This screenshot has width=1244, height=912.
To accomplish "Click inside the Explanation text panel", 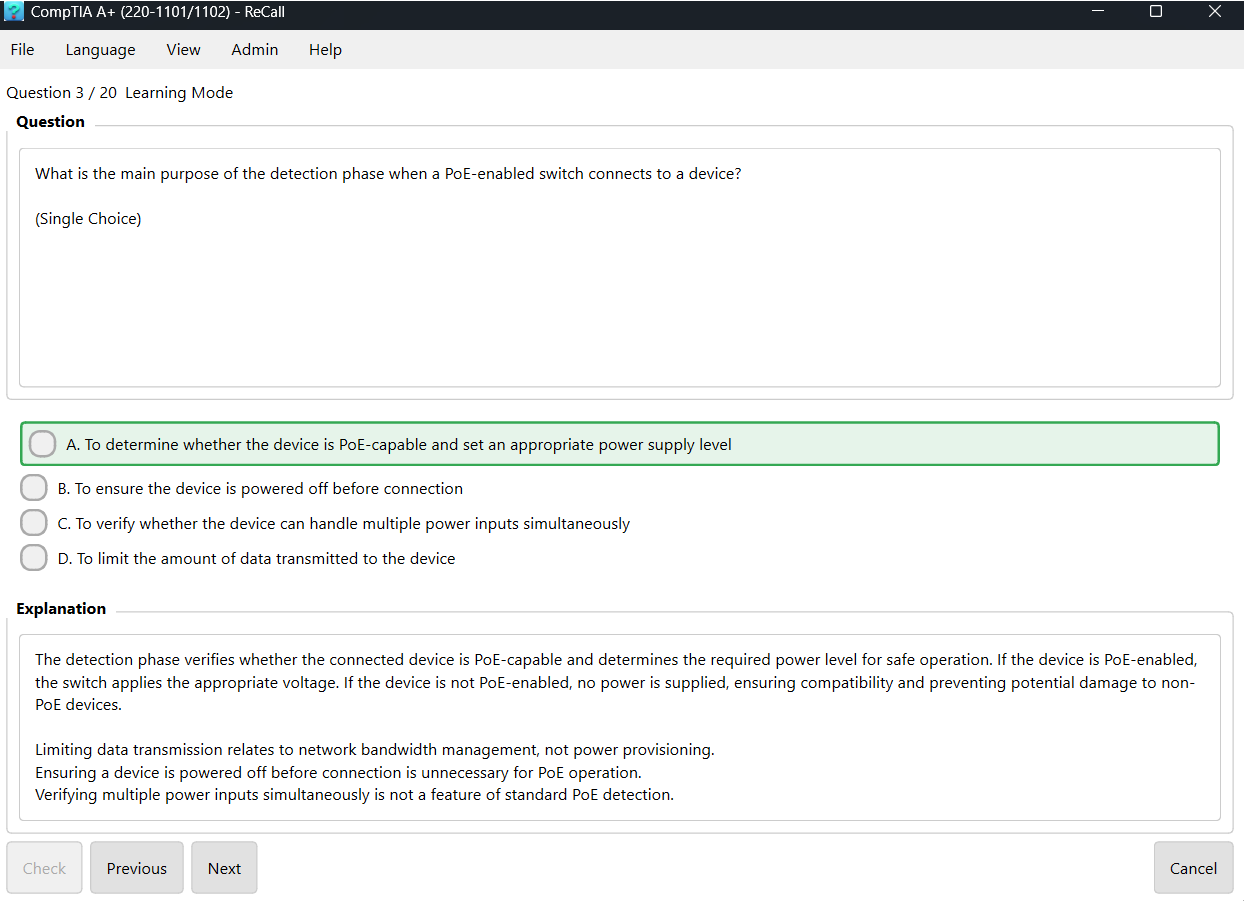I will coord(619,726).
